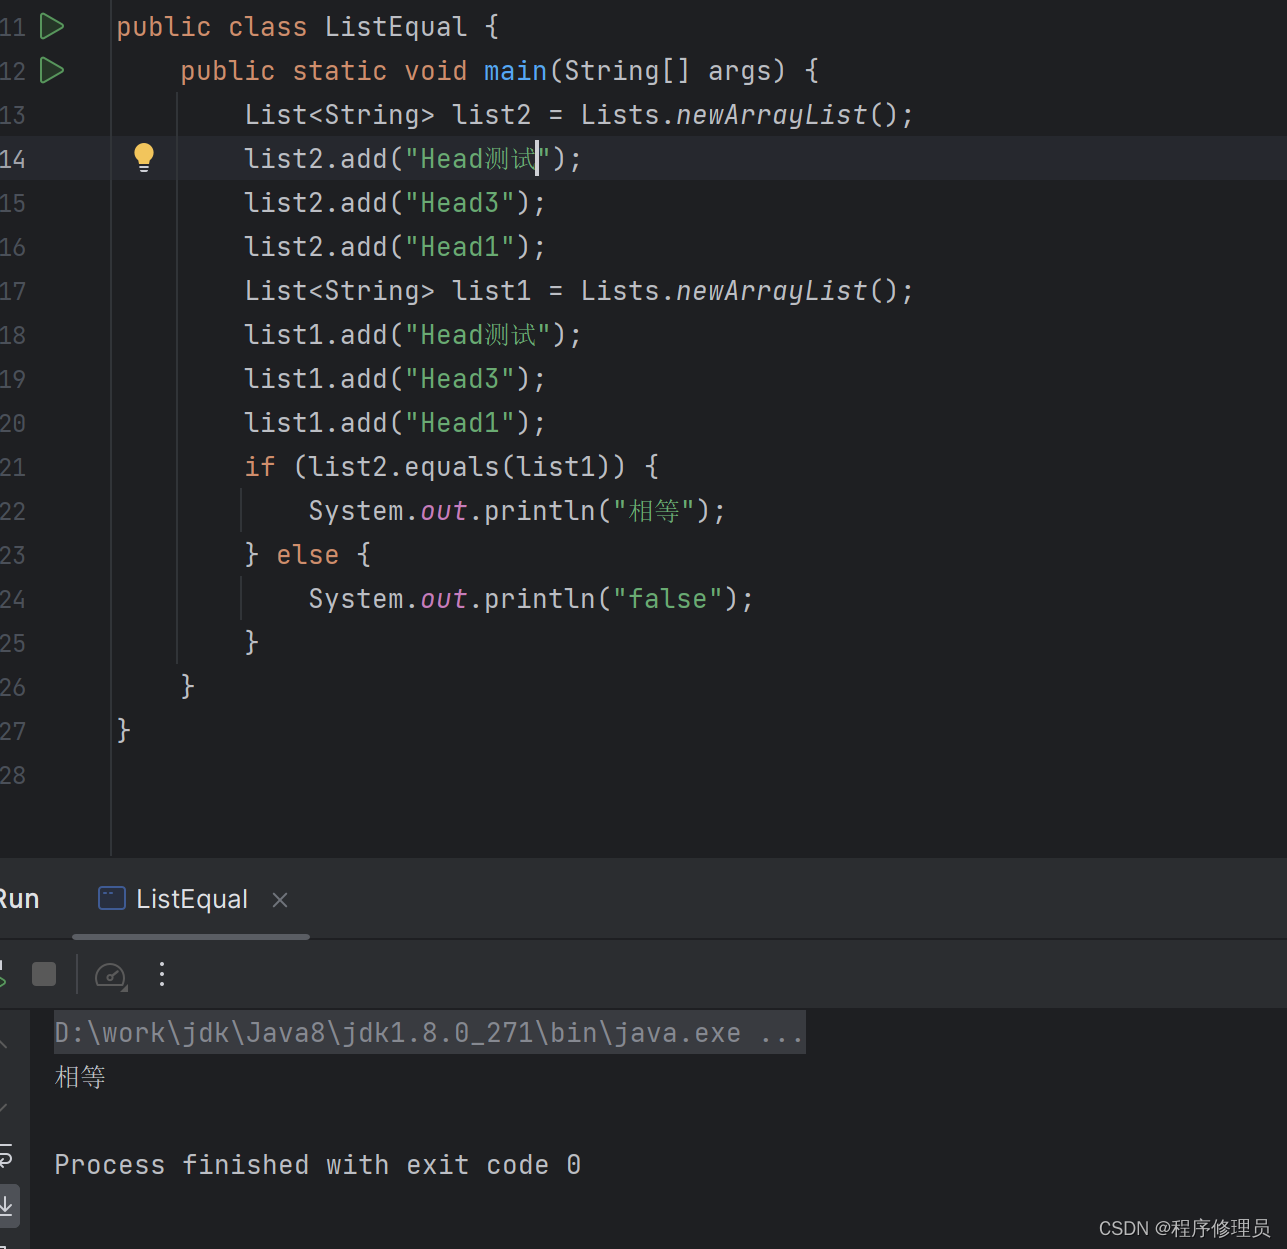This screenshot has height=1249, width=1287.
Task: Click the 'Process finished with exit code 0' message
Action: (x=318, y=1165)
